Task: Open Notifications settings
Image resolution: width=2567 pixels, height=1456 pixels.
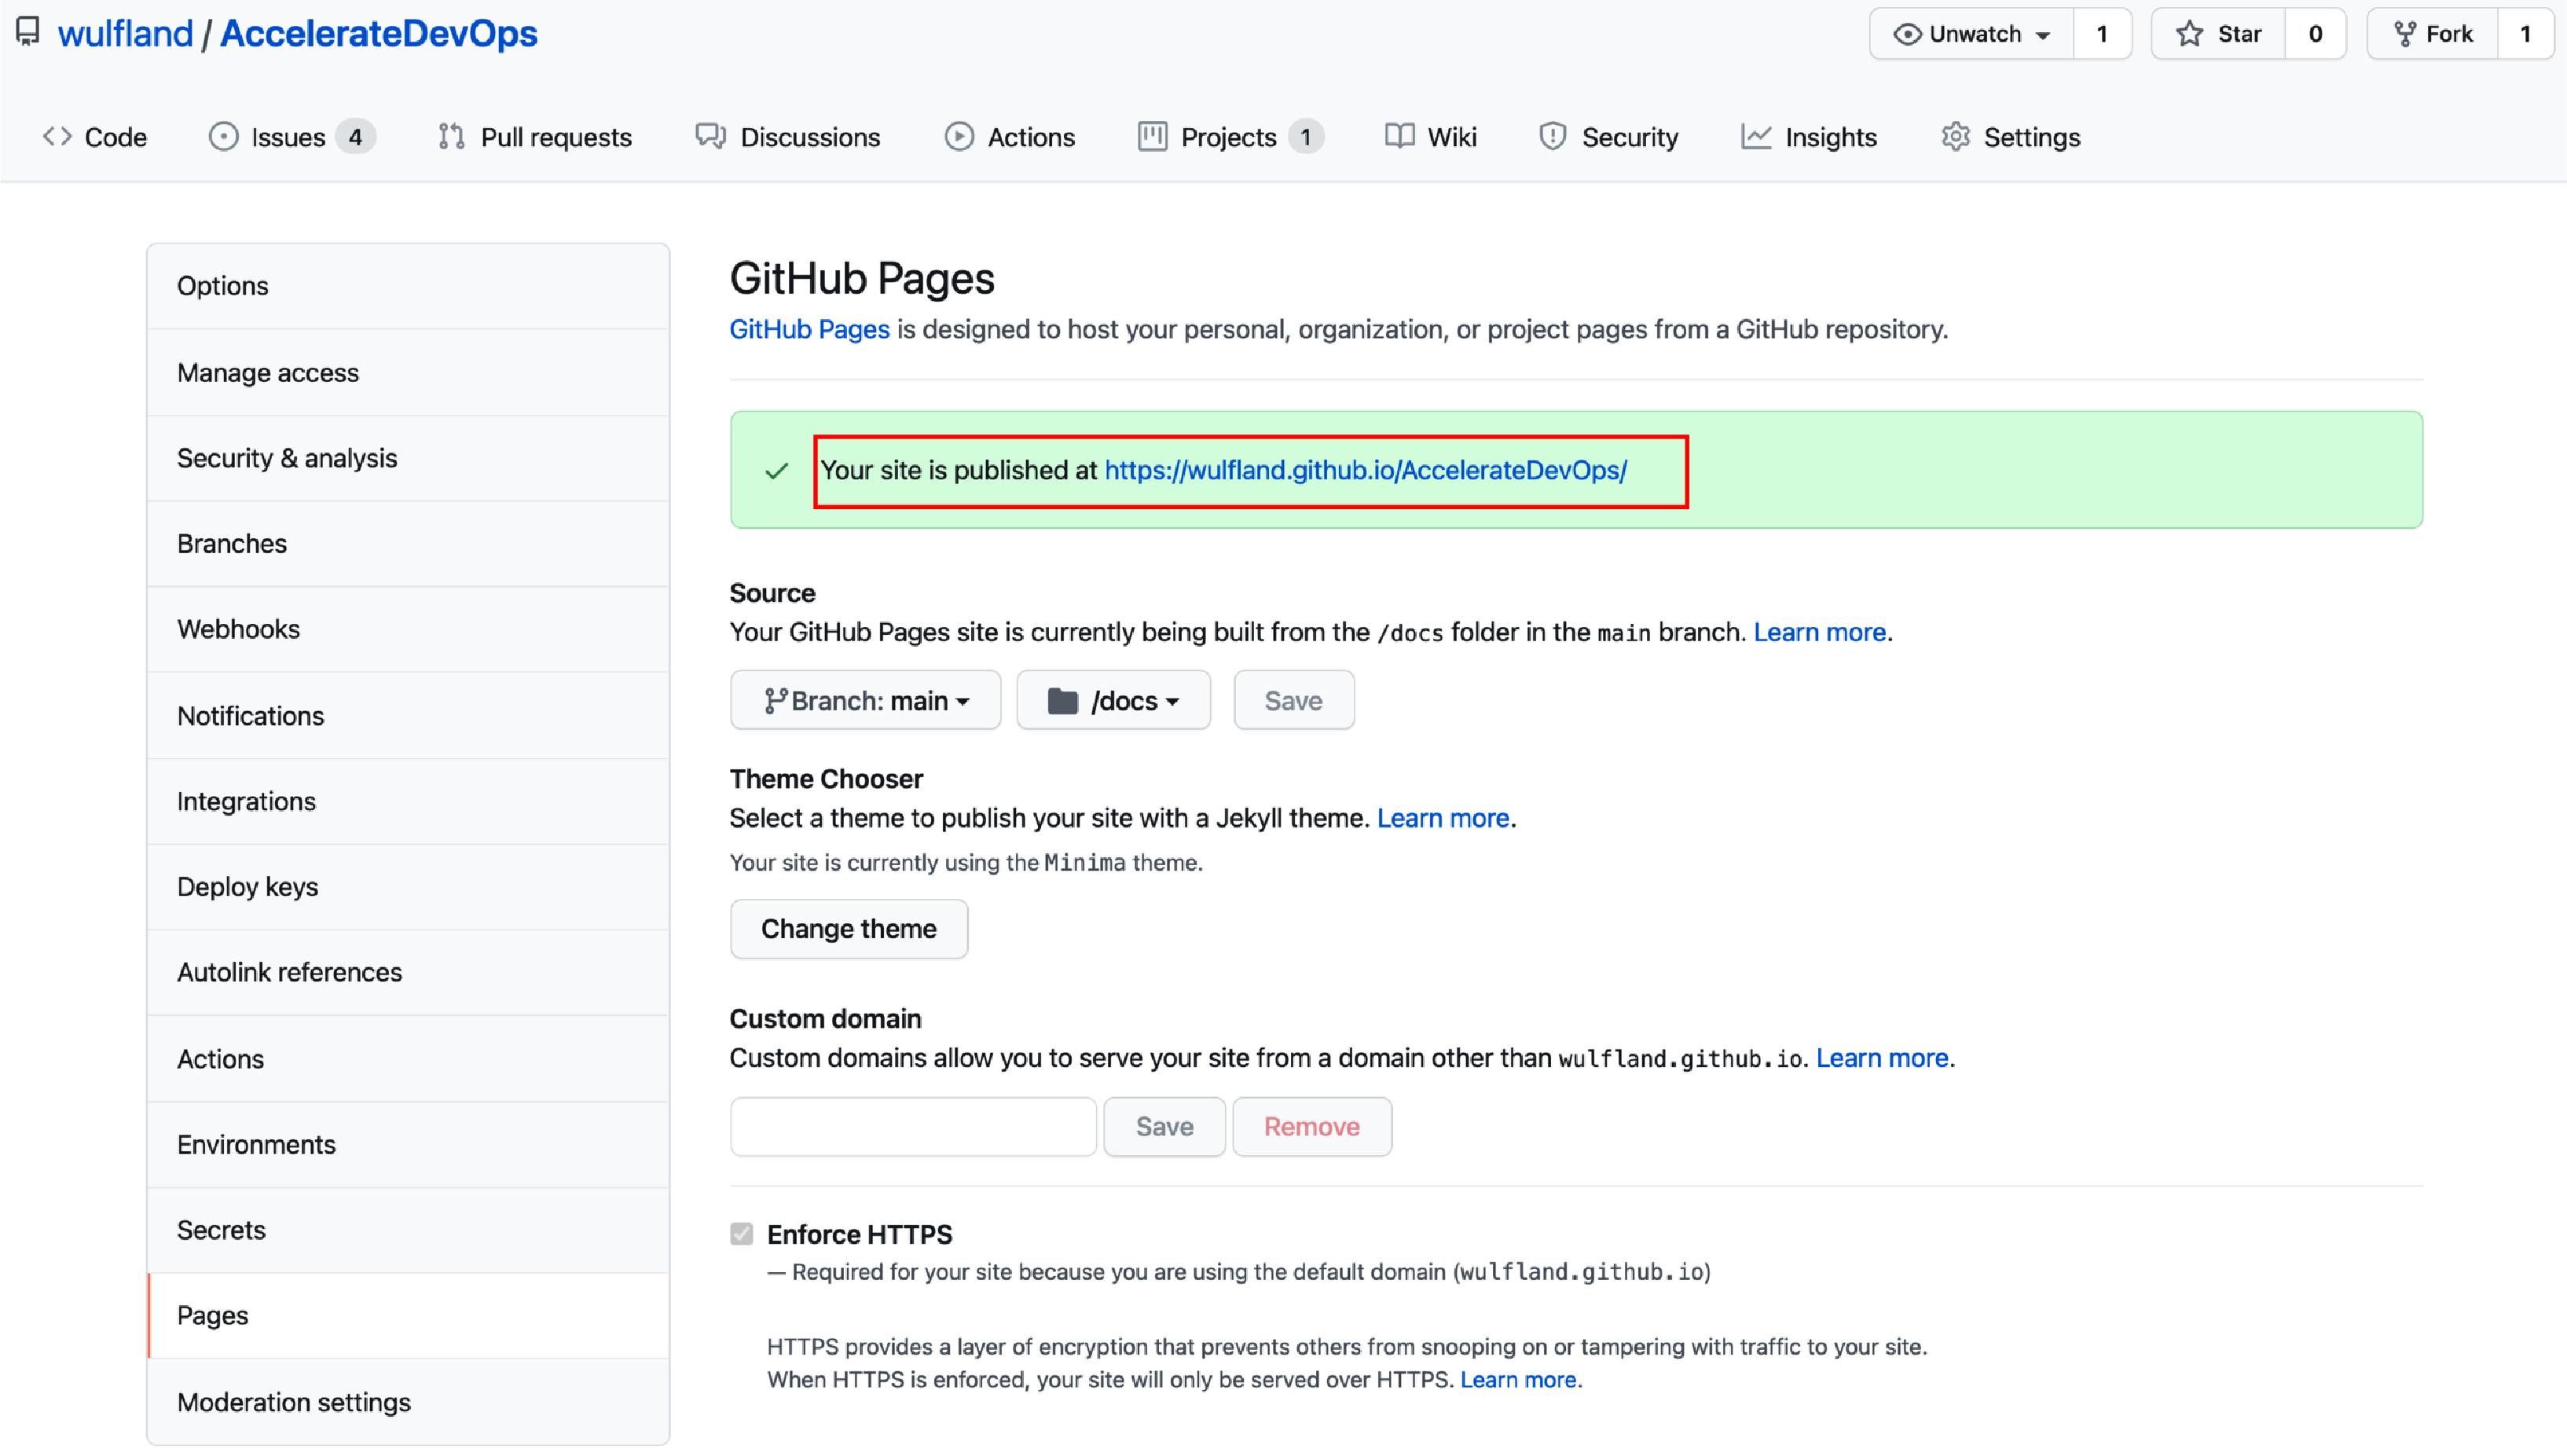Action: [408, 716]
